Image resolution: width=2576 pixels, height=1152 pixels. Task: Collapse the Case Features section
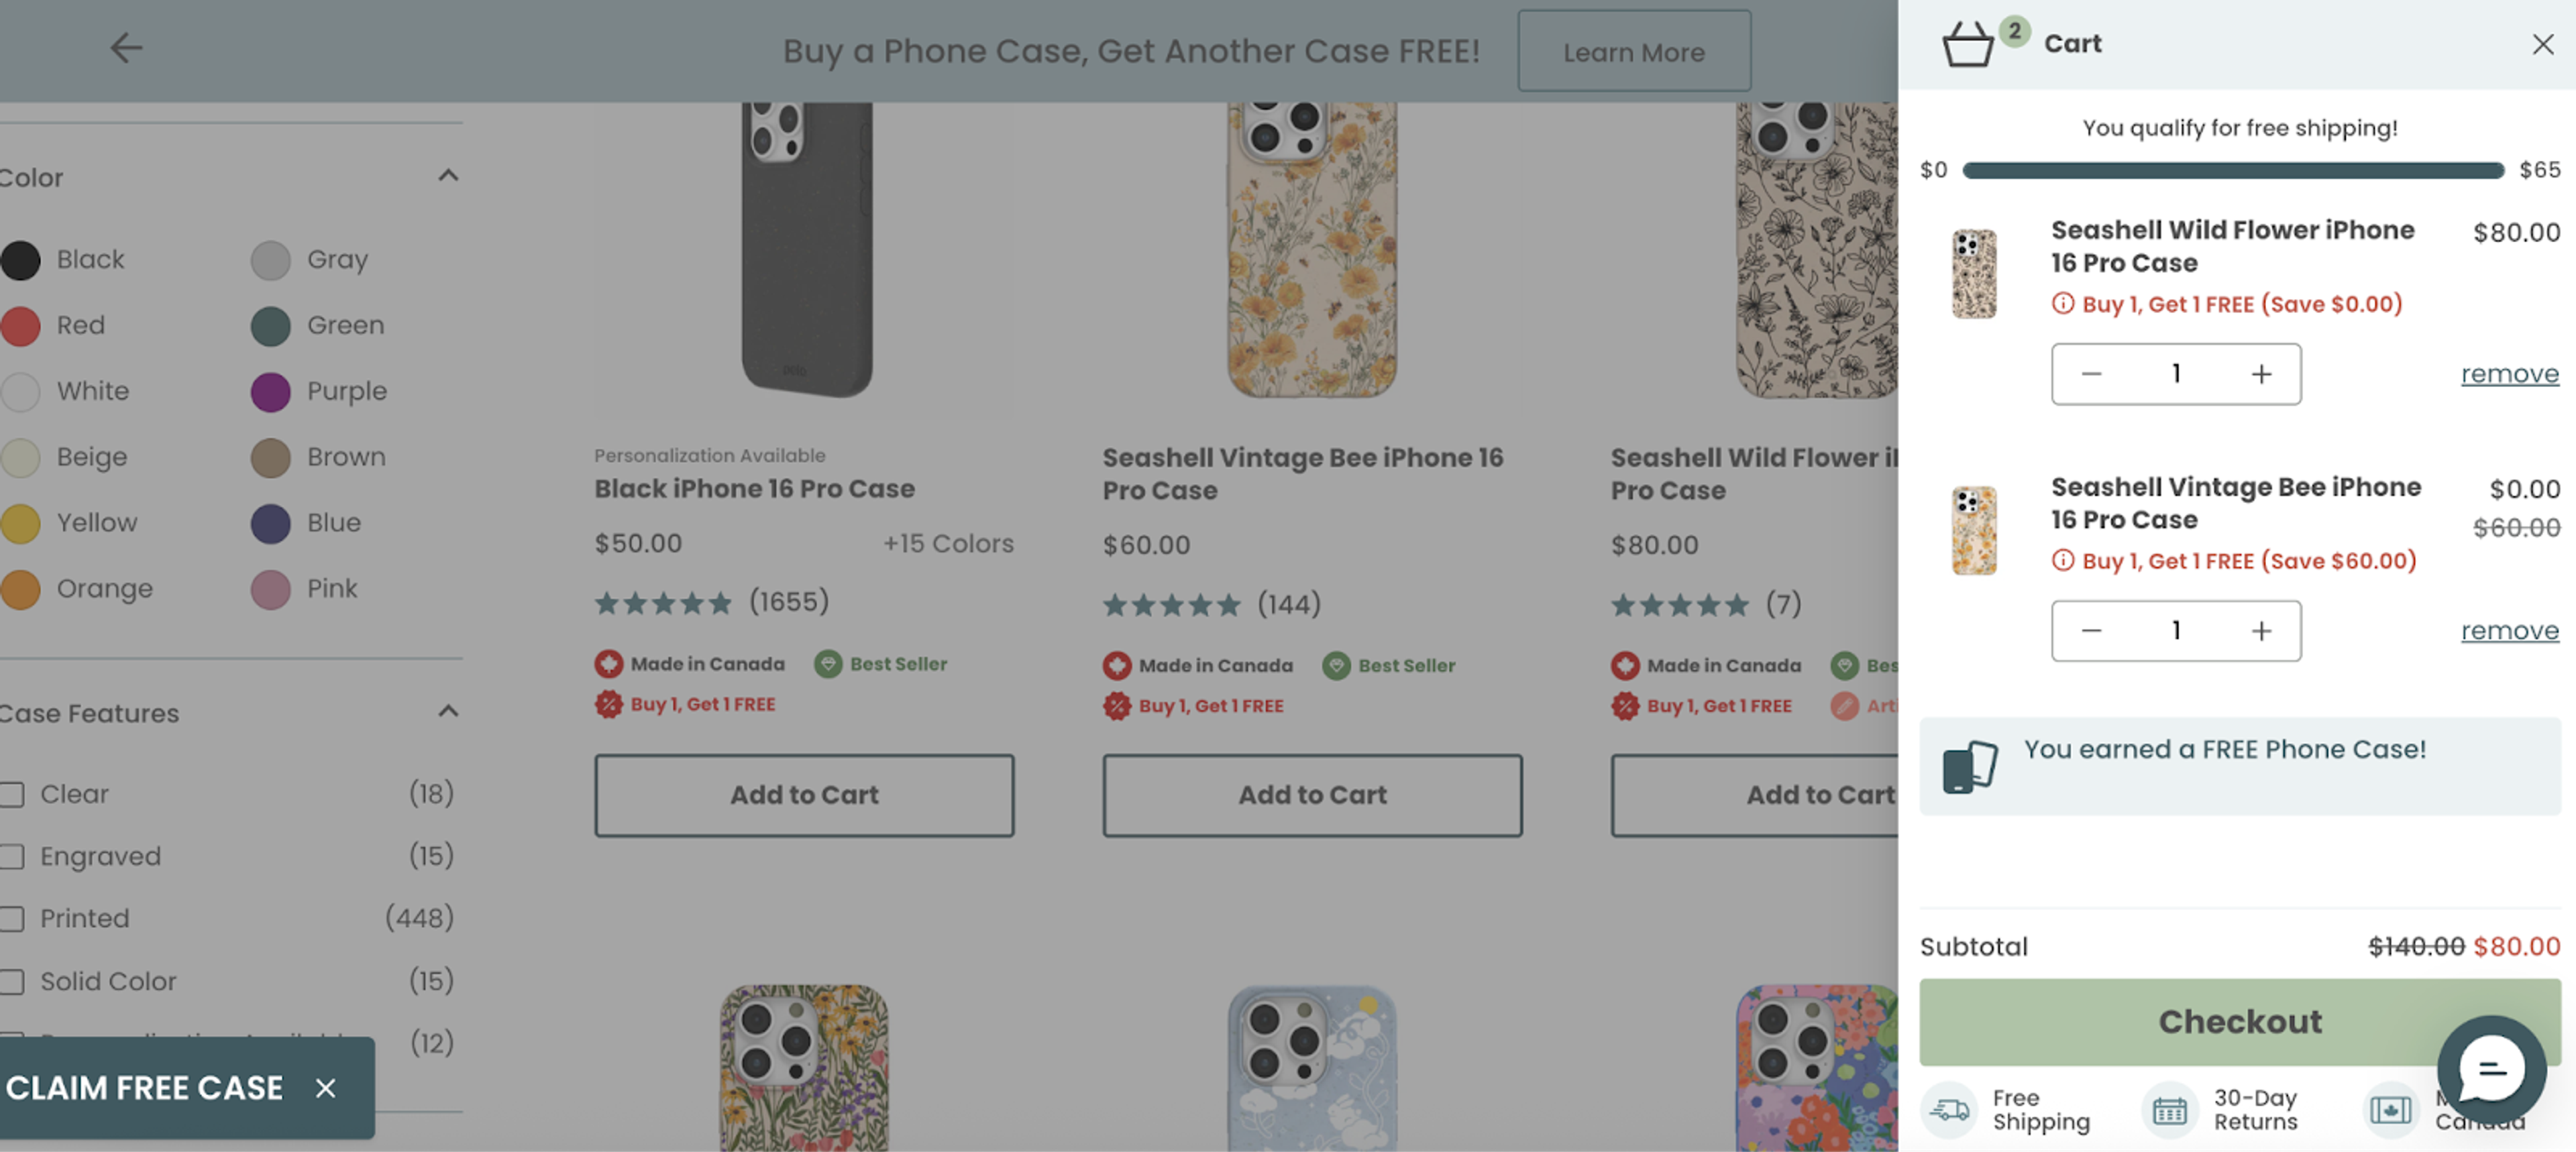click(x=448, y=711)
